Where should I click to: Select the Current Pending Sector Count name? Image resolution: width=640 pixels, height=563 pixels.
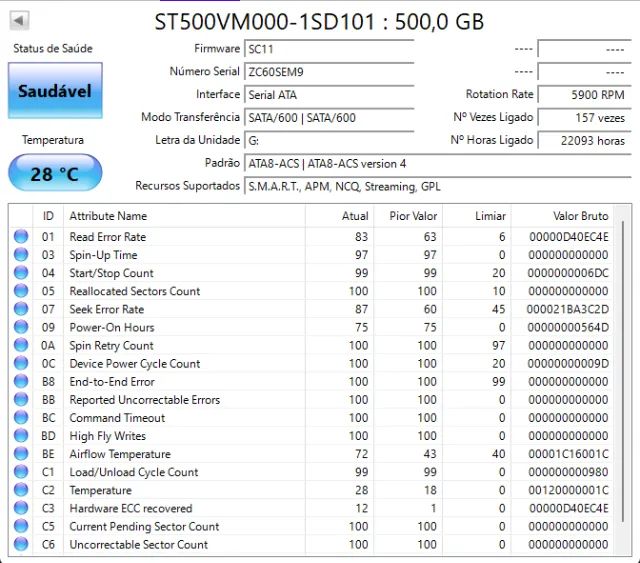click(x=144, y=526)
